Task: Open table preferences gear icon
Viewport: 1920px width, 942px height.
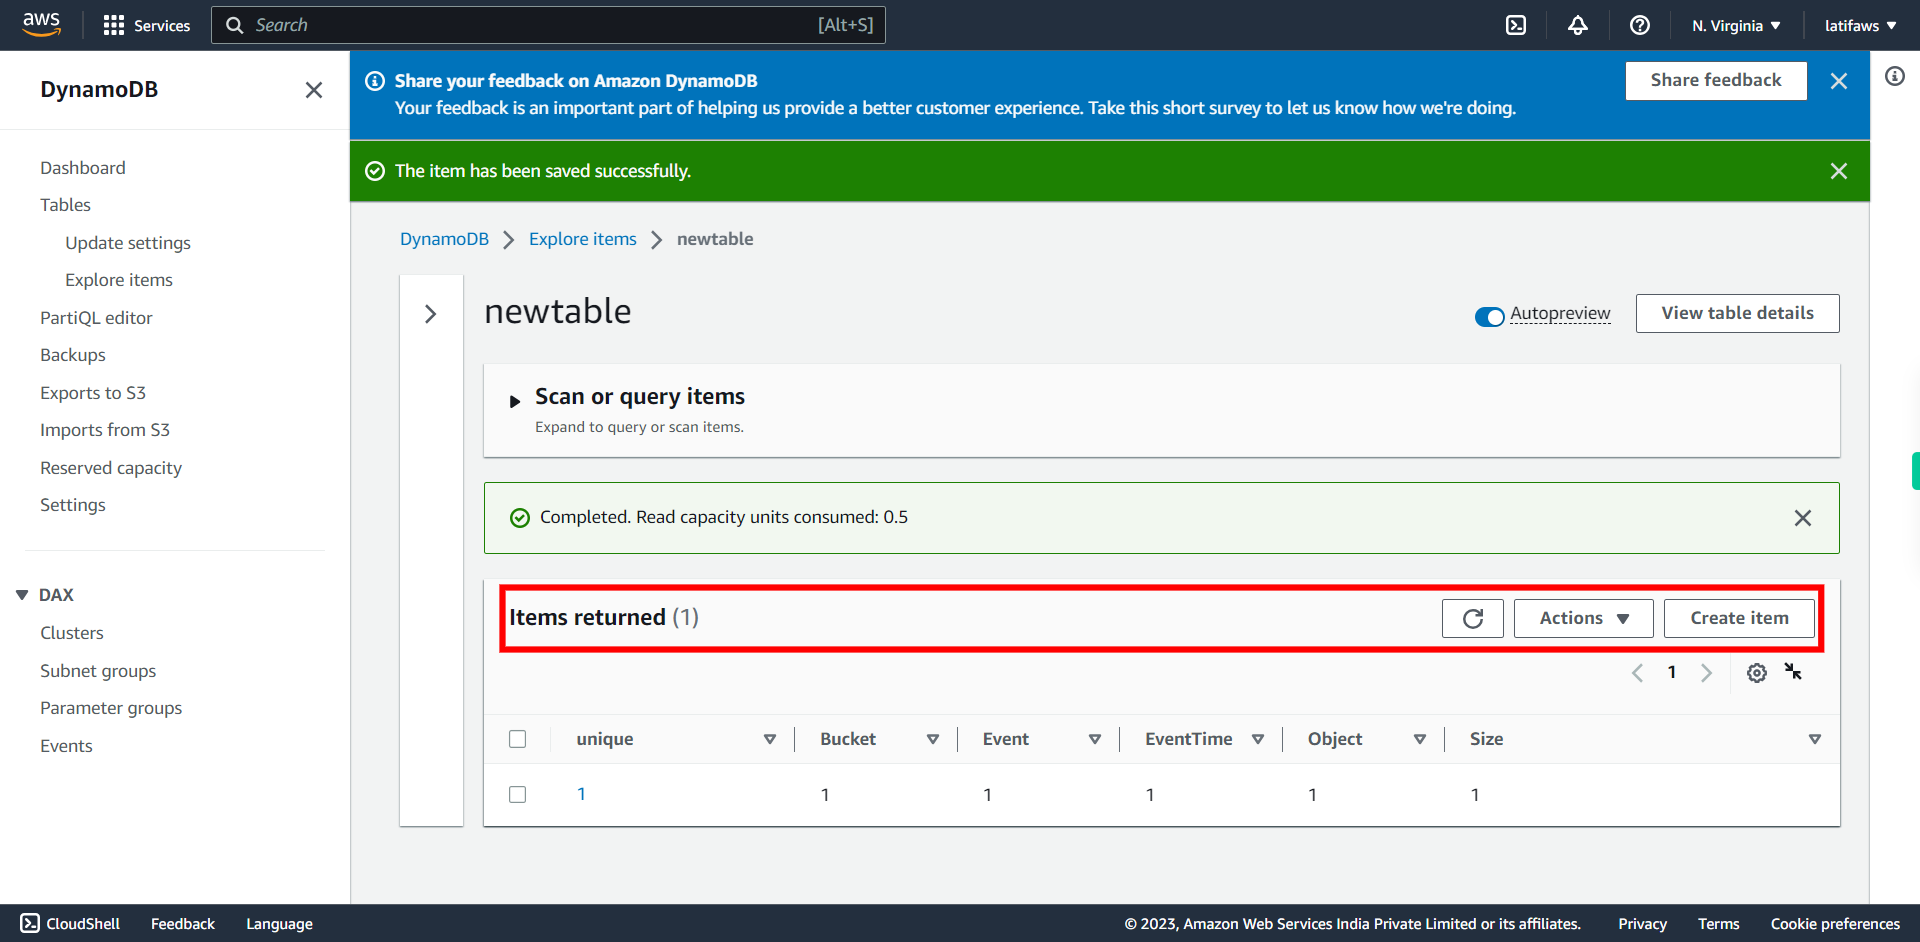Action: click(1757, 673)
